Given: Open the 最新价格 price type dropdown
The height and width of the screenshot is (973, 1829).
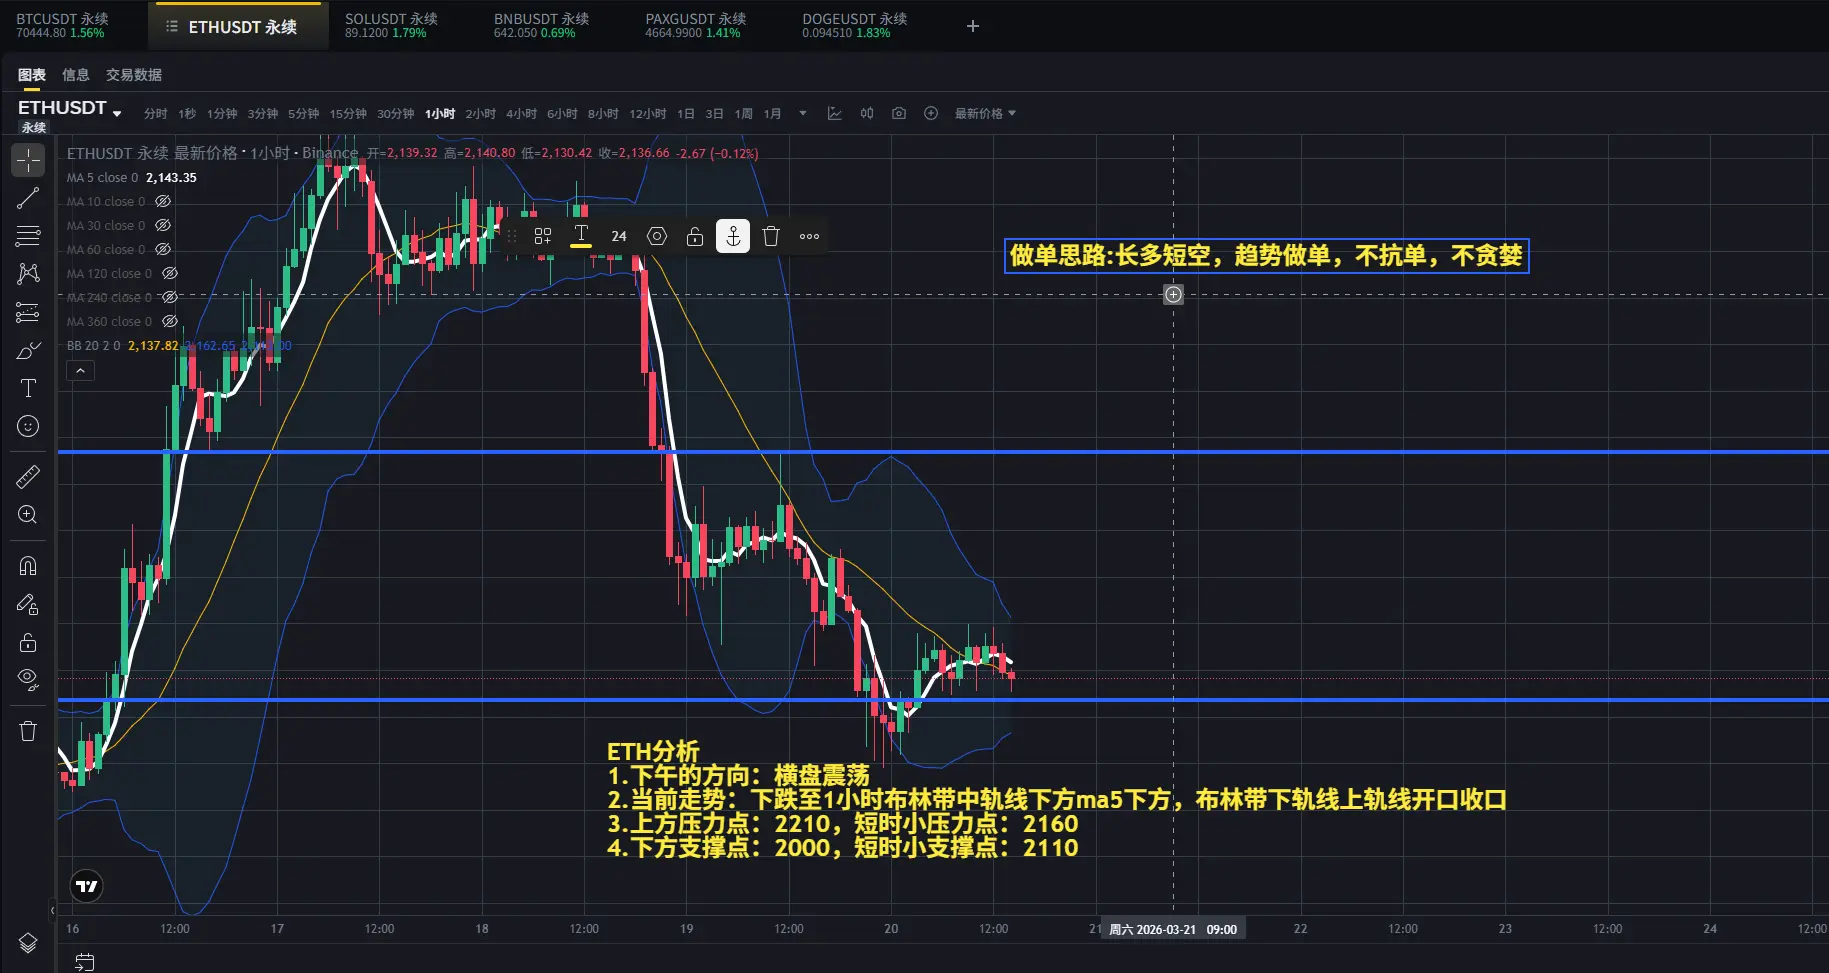Looking at the screenshot, I should tap(985, 114).
